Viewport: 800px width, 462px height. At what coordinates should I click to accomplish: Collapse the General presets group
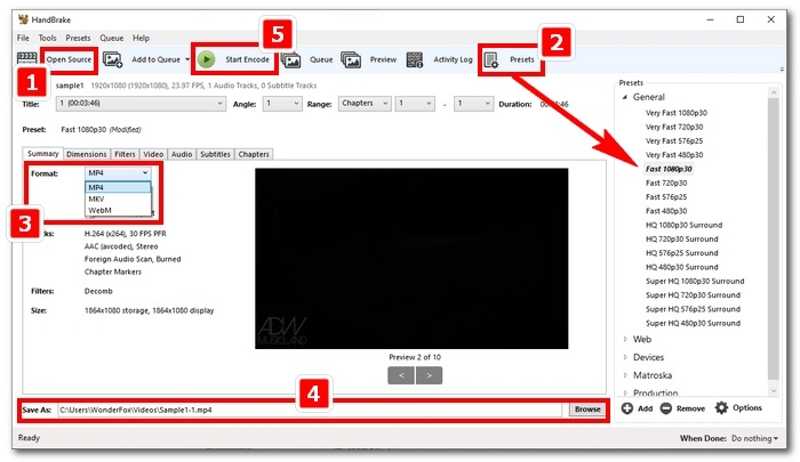(x=625, y=97)
